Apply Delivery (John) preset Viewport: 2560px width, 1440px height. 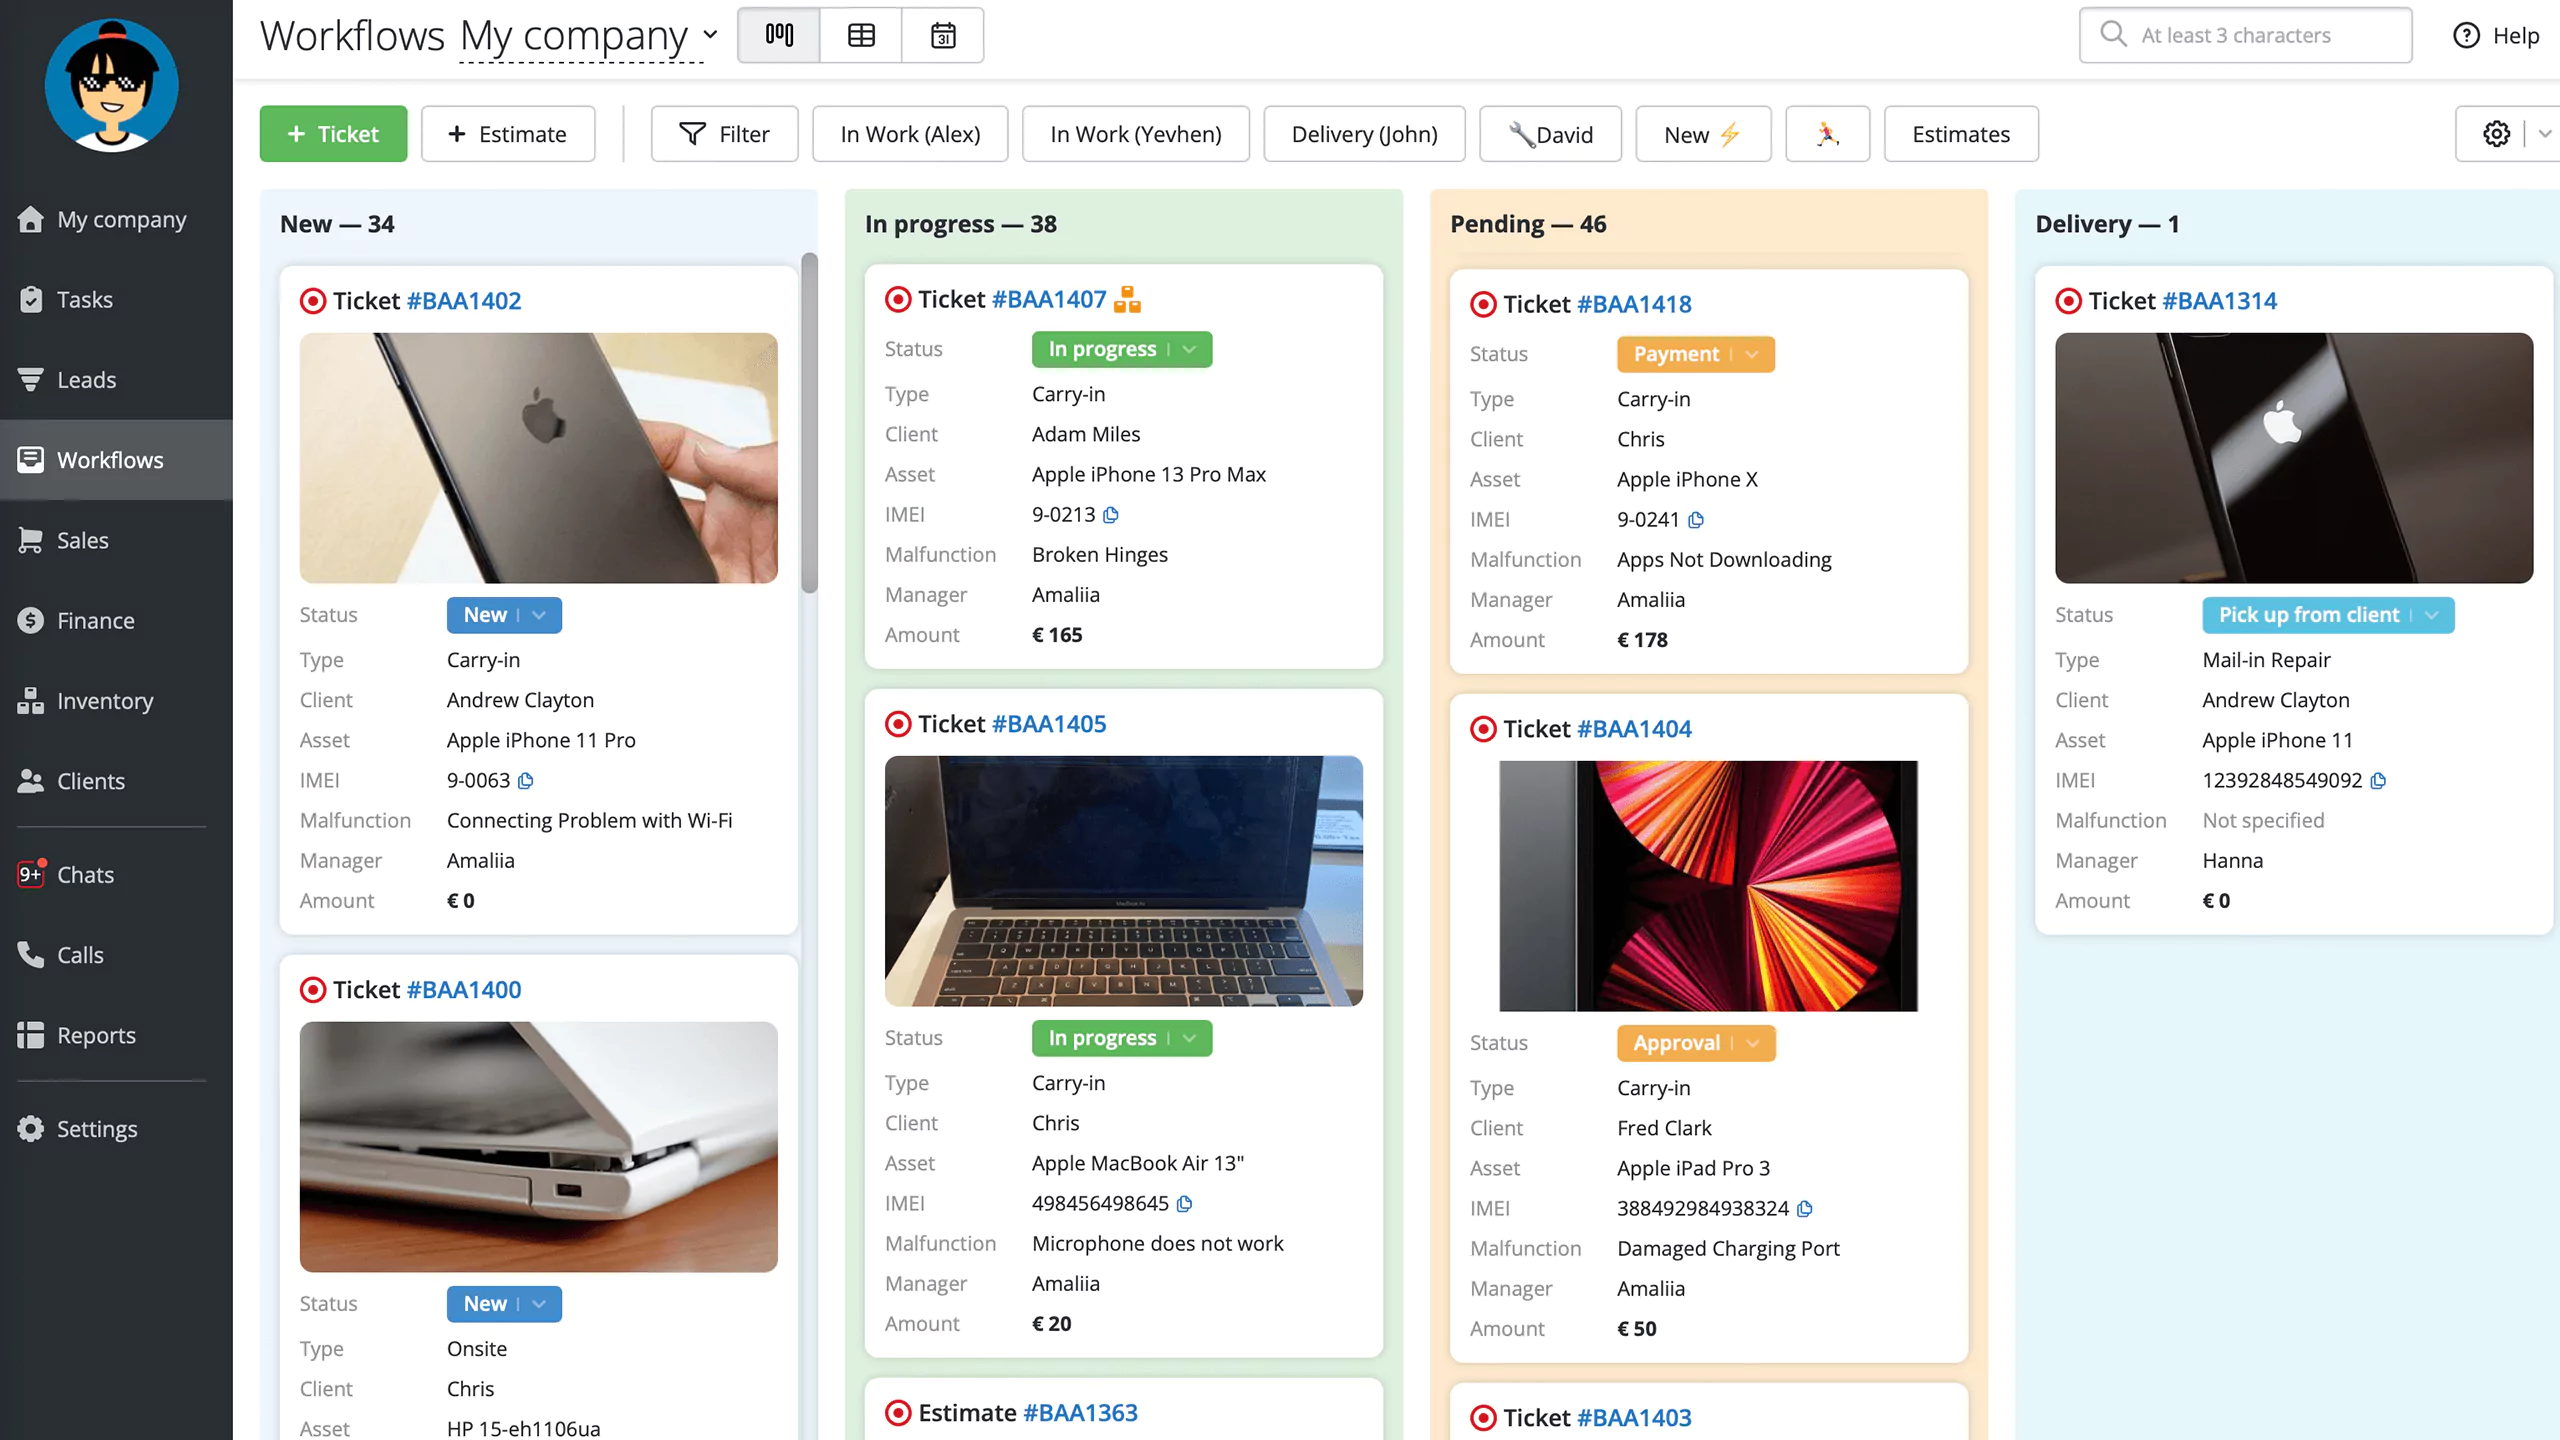point(1364,134)
